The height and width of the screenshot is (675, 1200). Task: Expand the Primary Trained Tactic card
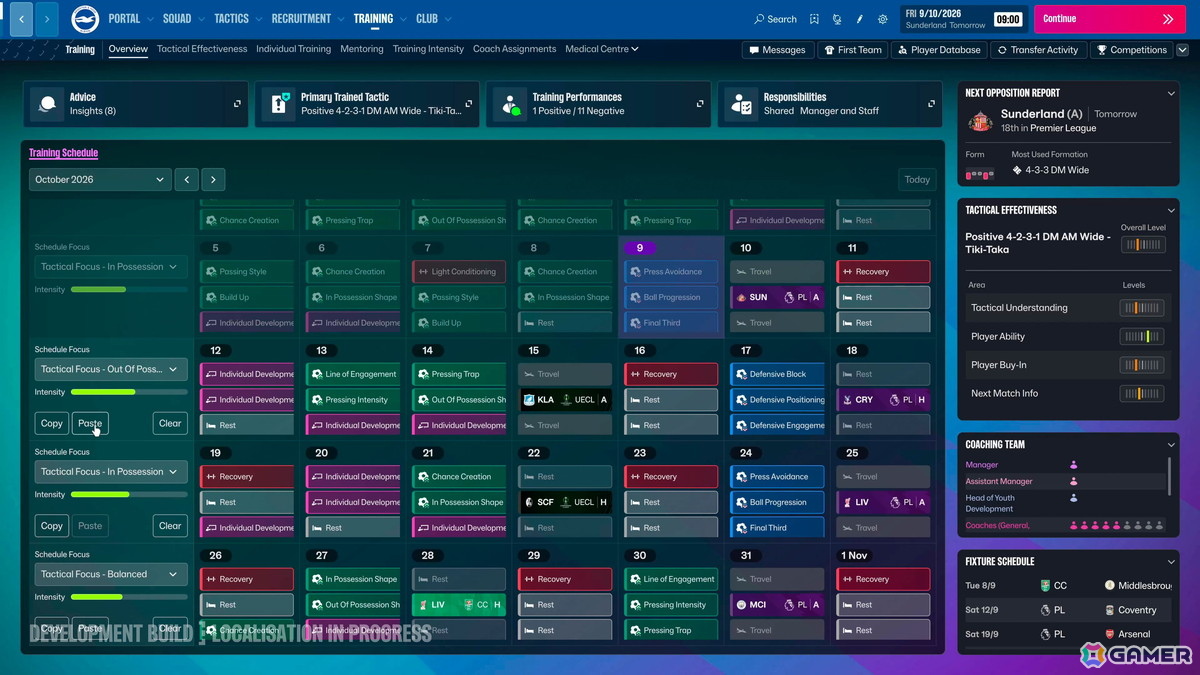468,104
